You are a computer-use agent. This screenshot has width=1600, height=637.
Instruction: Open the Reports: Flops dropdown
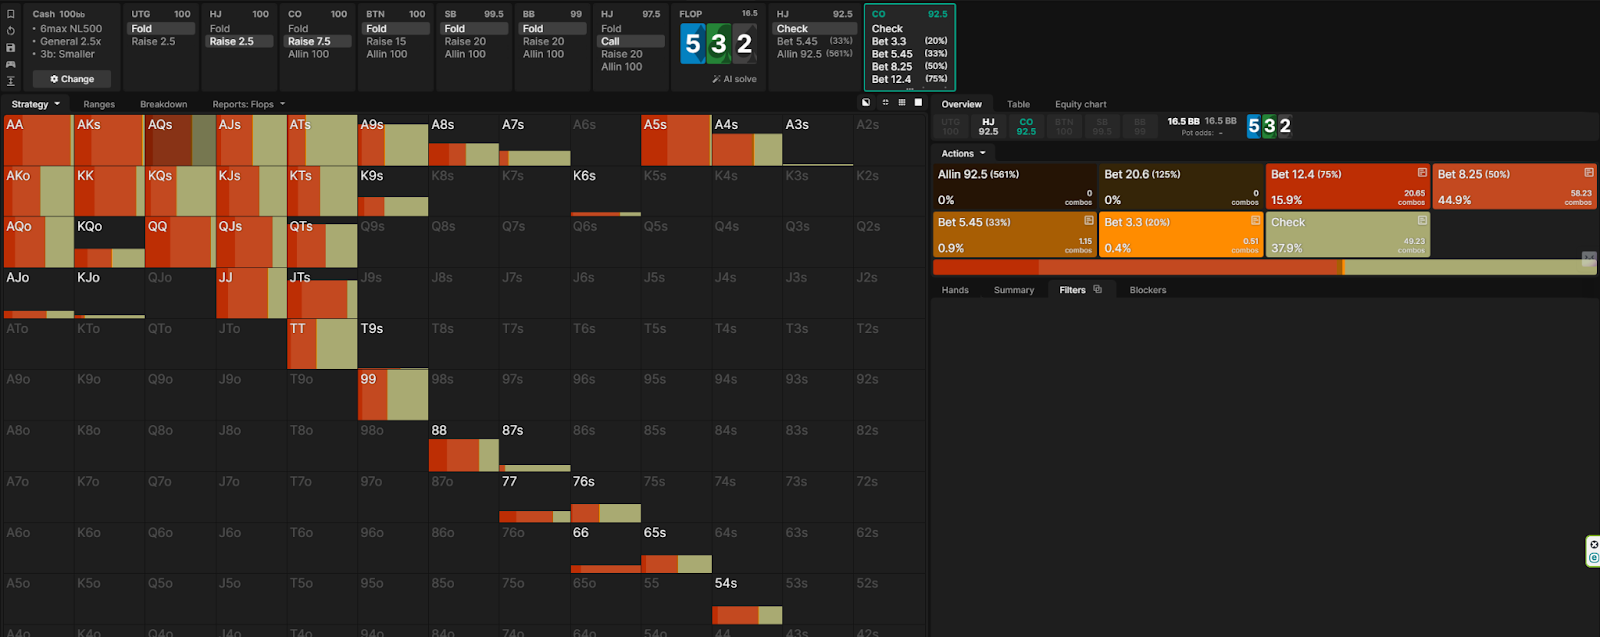coord(249,104)
